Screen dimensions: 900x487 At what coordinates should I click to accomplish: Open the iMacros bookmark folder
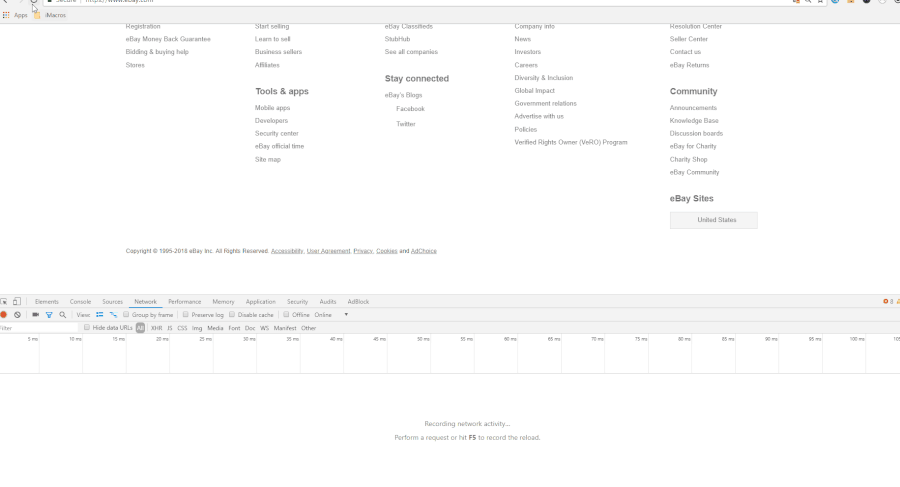coord(50,16)
